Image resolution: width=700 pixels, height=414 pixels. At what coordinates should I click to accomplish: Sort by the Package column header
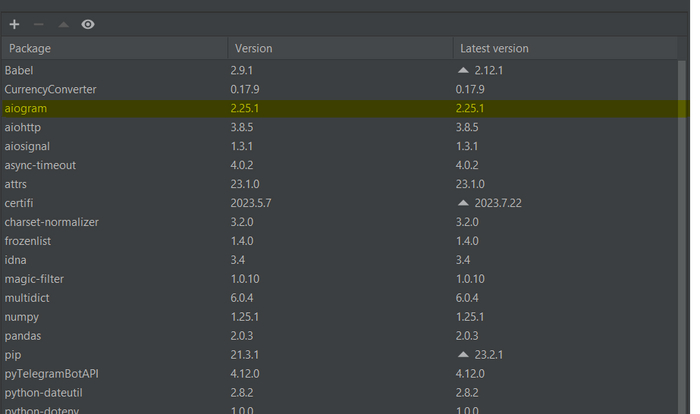pyautogui.click(x=28, y=48)
